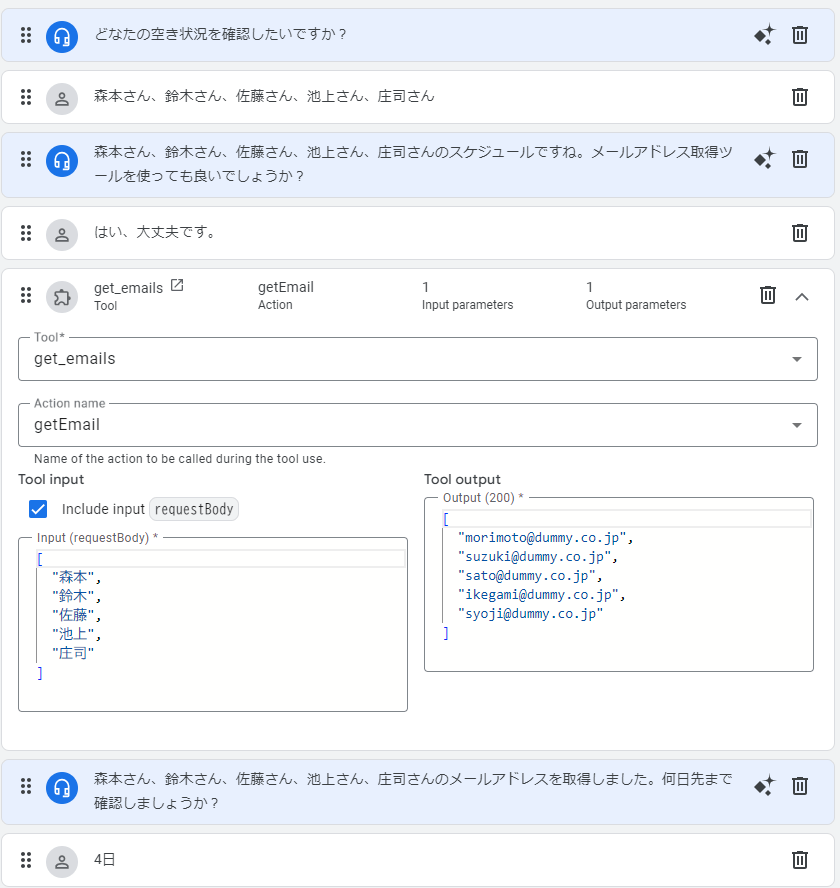
Task: Click "sato@dummy.co.jp" in the output
Action: 527,575
